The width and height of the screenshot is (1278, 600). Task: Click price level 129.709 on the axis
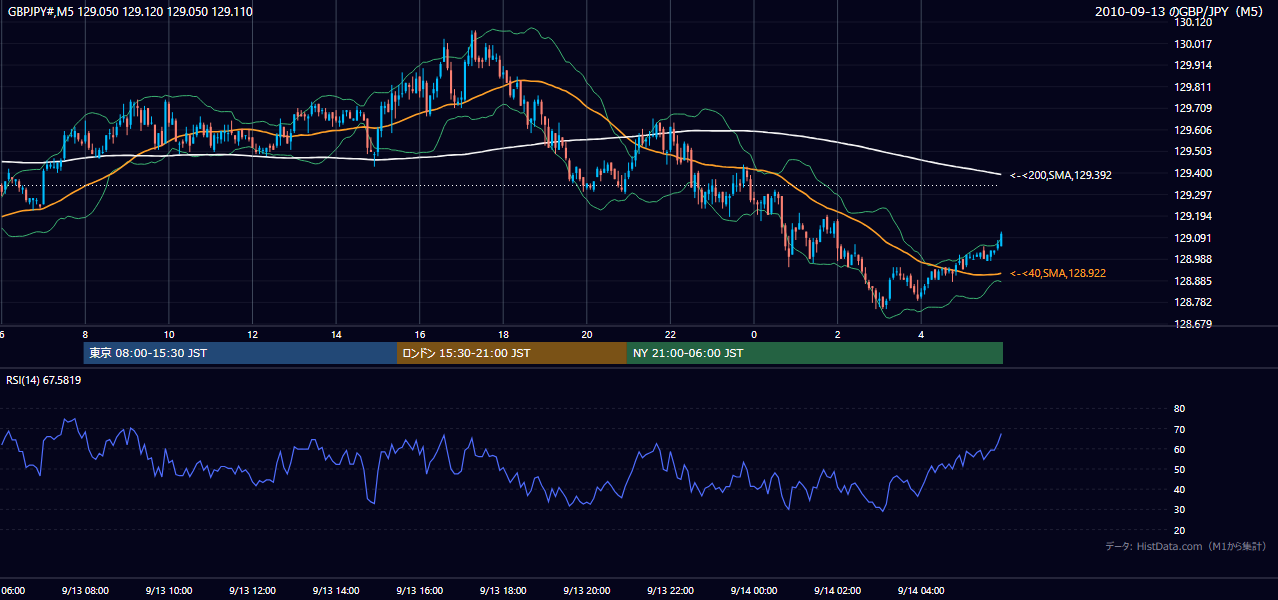(1192, 108)
